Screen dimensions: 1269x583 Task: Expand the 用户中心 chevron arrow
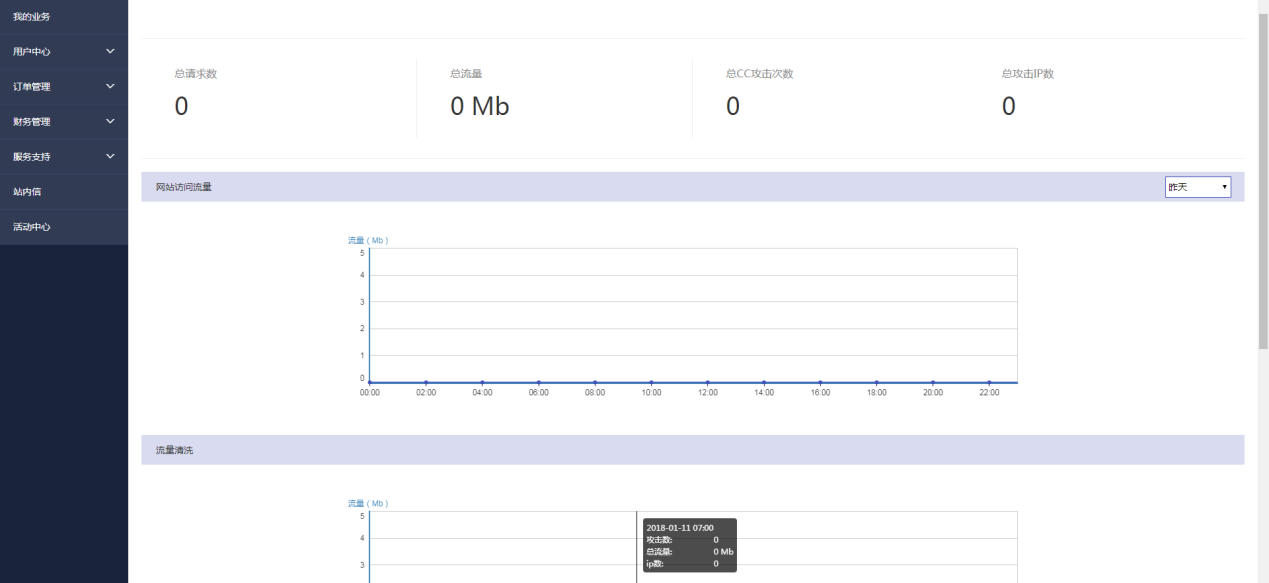(x=110, y=51)
